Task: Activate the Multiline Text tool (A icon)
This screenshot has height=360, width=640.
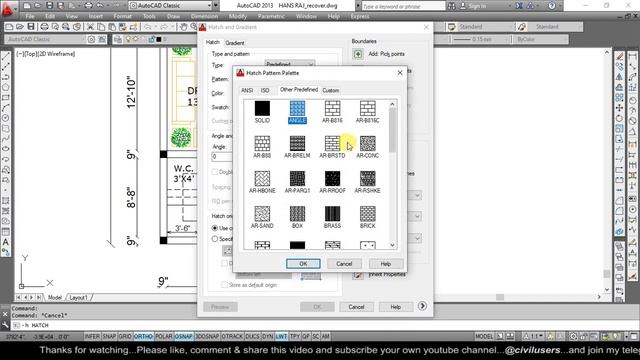Action: coord(6,242)
